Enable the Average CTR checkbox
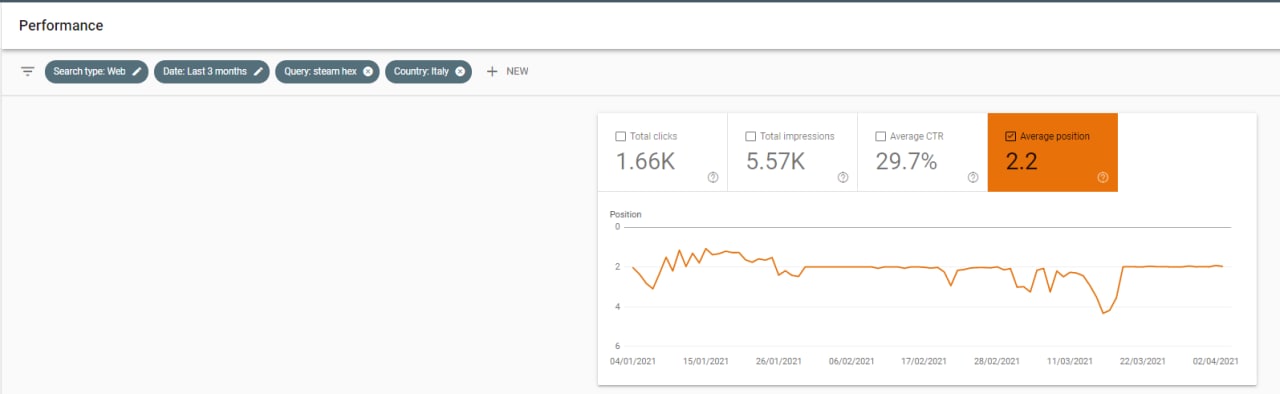 pos(881,136)
